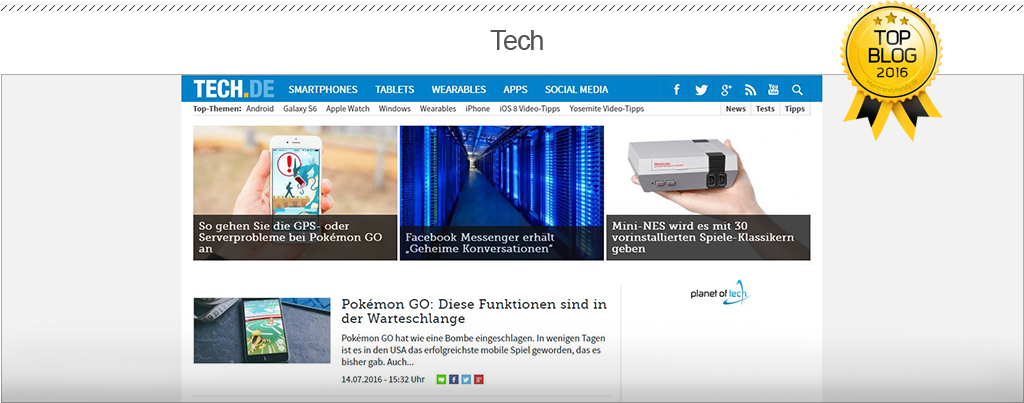Open the Wearables top theme link
Screen dimensions: 1024x403
[x=438, y=108]
